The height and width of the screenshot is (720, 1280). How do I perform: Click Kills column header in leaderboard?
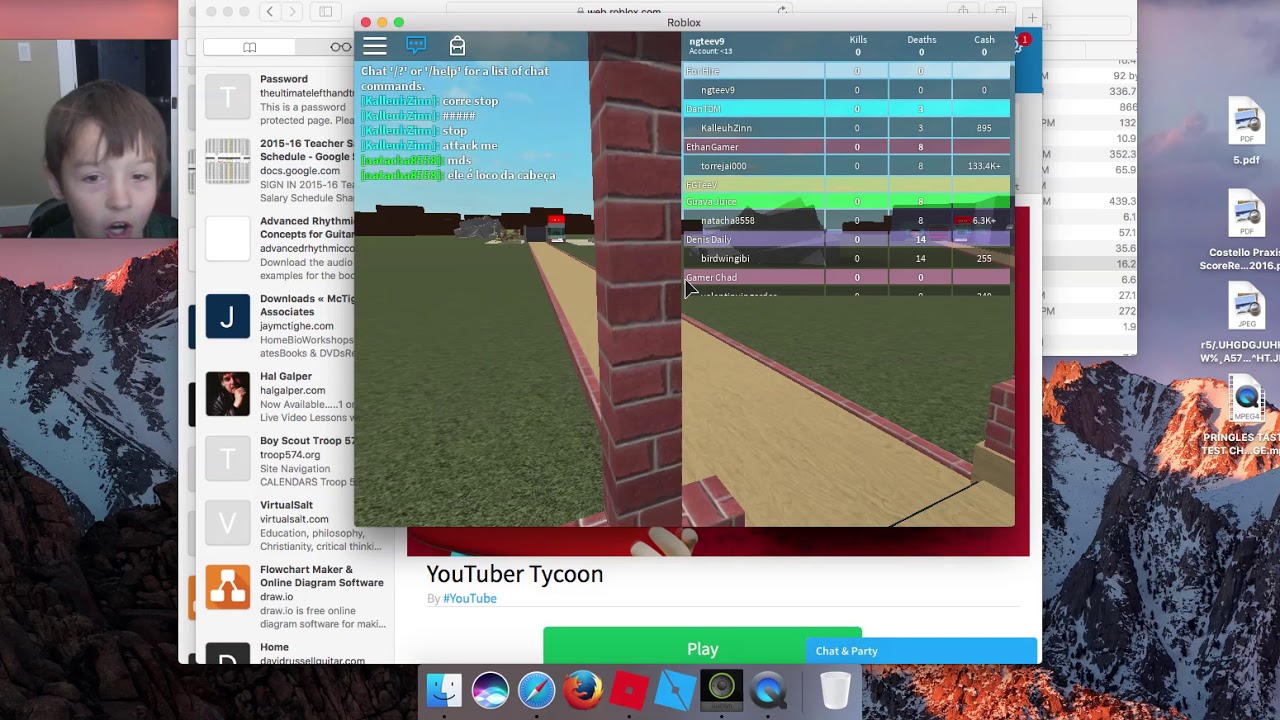(858, 40)
